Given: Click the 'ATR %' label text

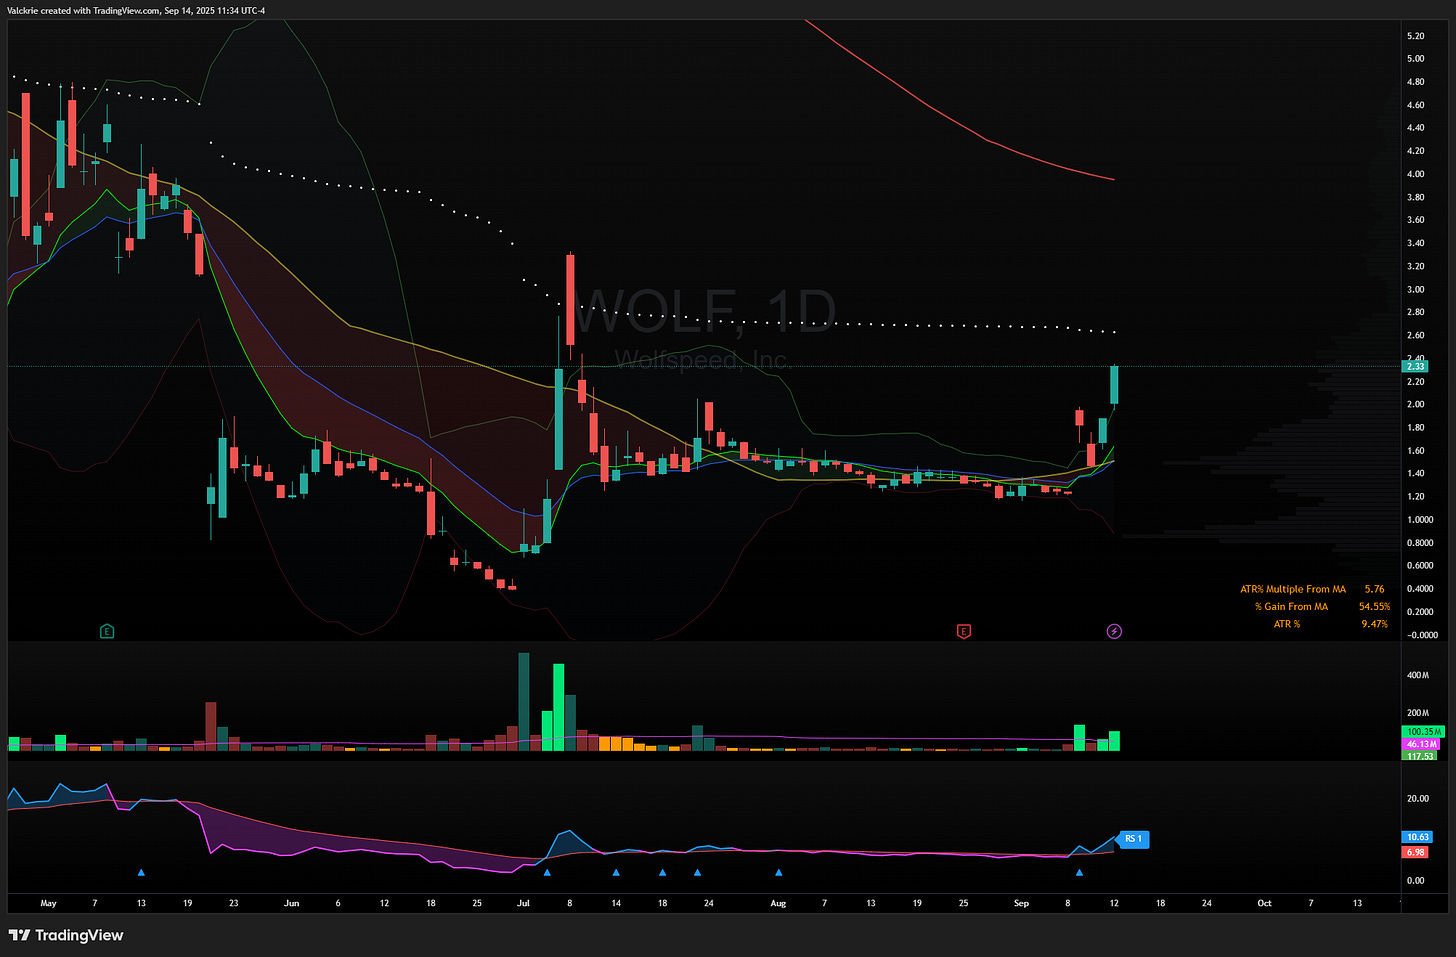Looking at the screenshot, I should point(1287,624).
